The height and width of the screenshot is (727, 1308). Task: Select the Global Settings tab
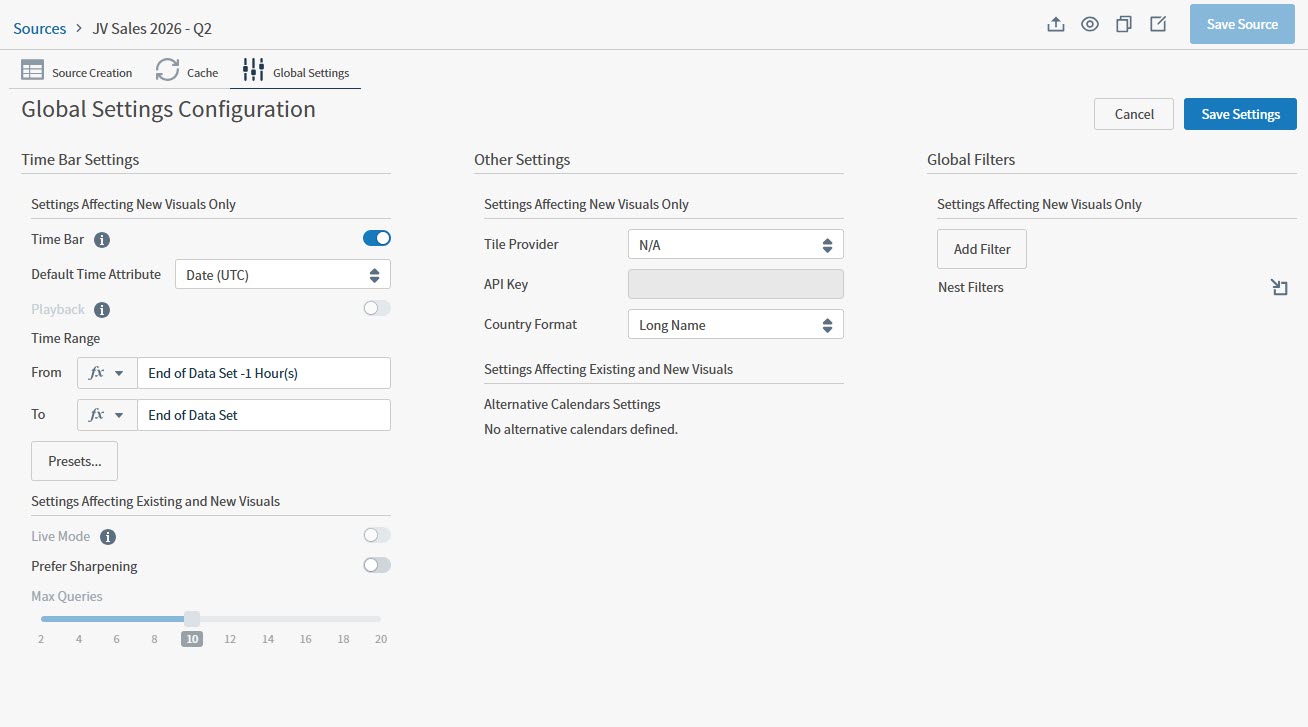(296, 72)
